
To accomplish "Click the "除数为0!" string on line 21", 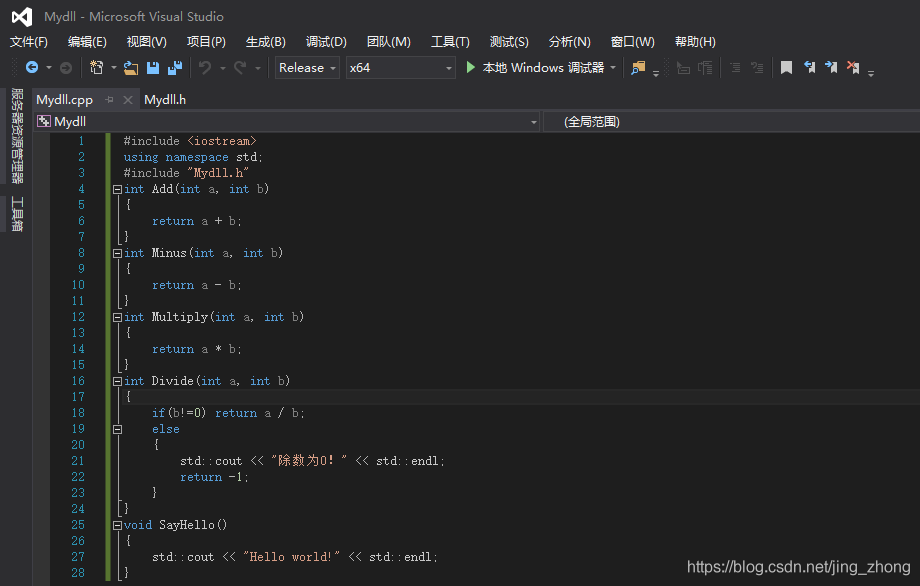I will tap(309, 460).
